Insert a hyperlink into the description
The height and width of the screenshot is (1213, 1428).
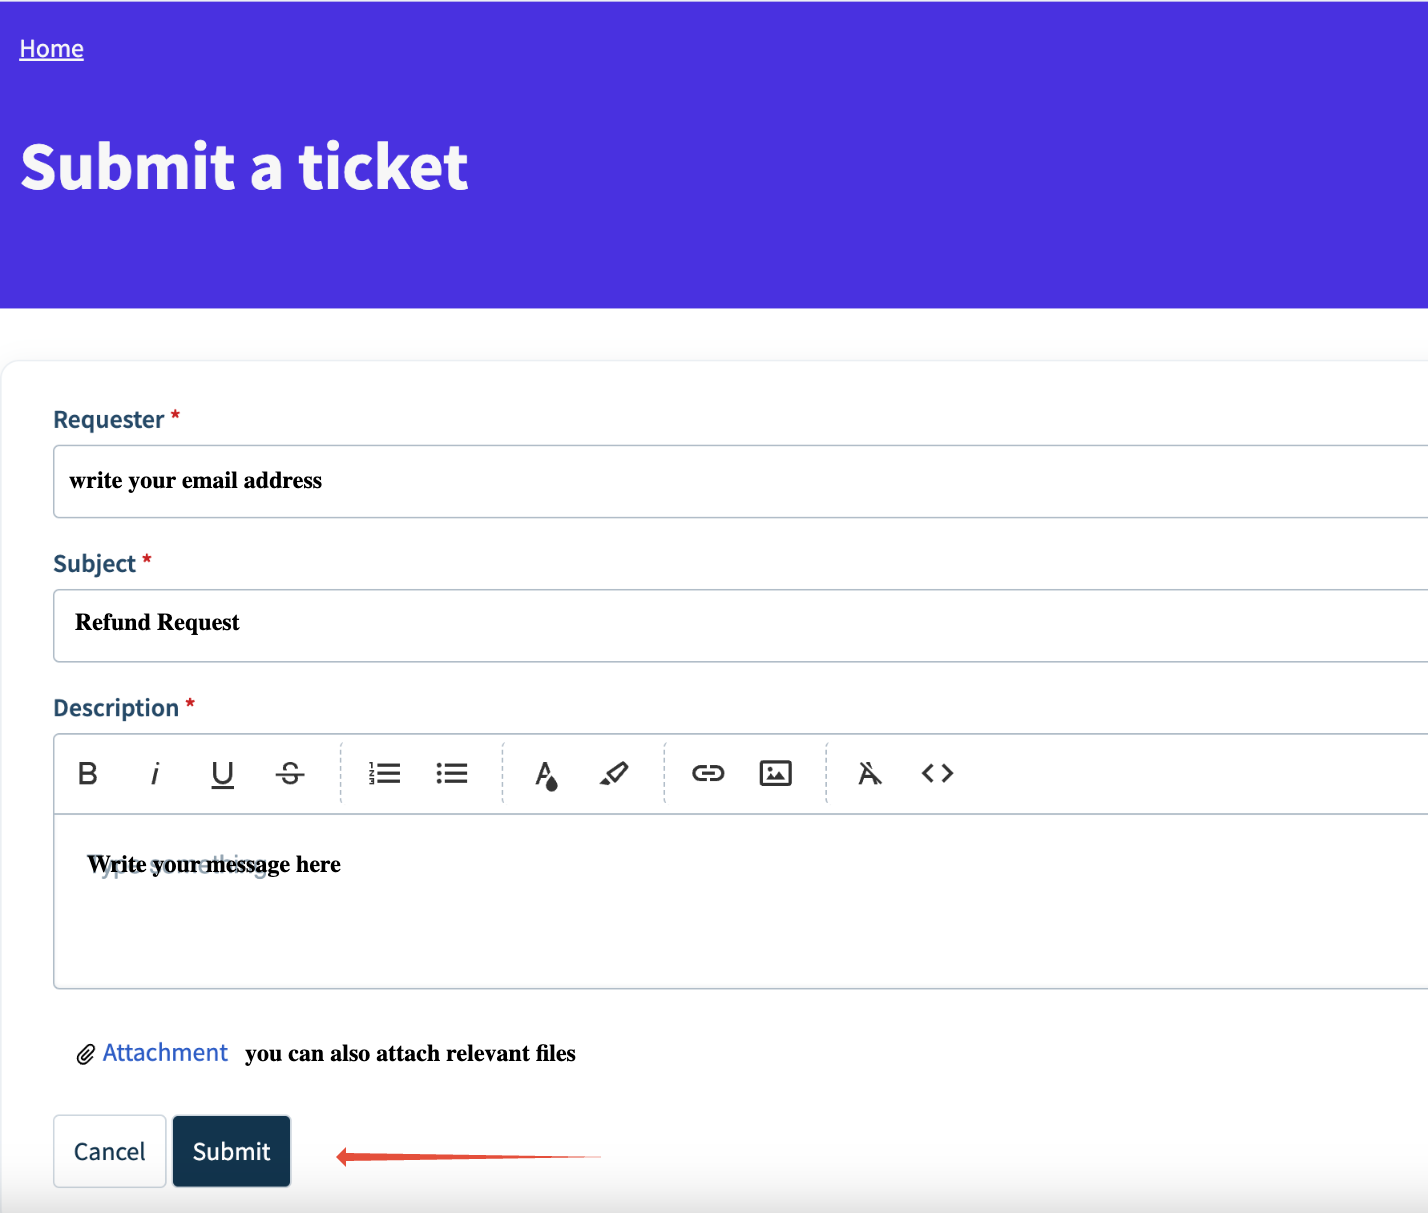(x=708, y=773)
